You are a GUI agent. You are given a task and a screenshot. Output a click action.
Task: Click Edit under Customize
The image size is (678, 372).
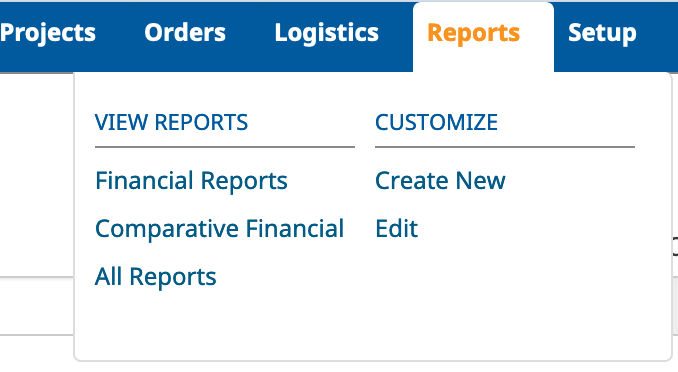click(397, 228)
